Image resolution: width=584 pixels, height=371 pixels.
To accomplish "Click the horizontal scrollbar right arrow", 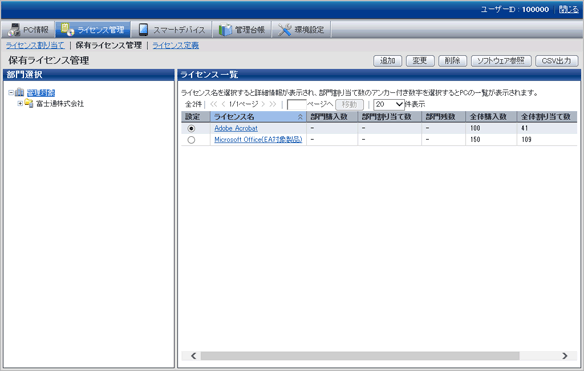I will point(565,356).
